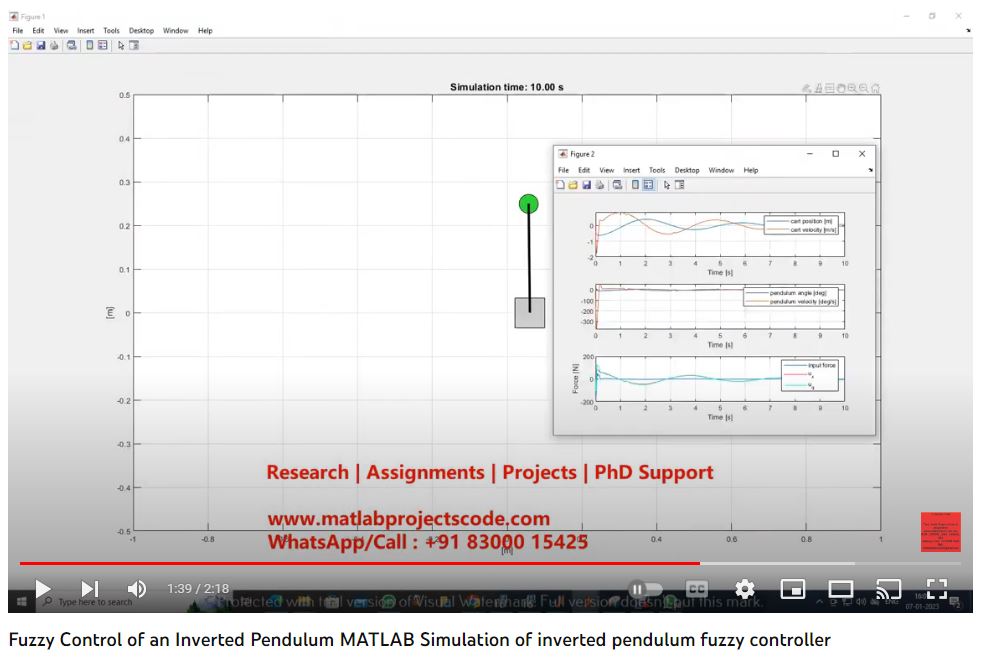Toggle the autoplay switch
982x659 pixels.
pos(646,589)
